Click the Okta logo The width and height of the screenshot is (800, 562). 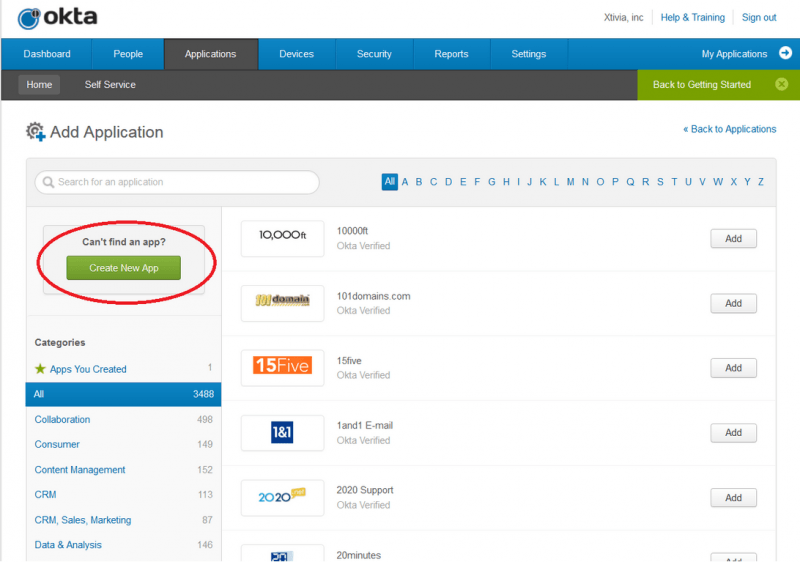pos(57,18)
